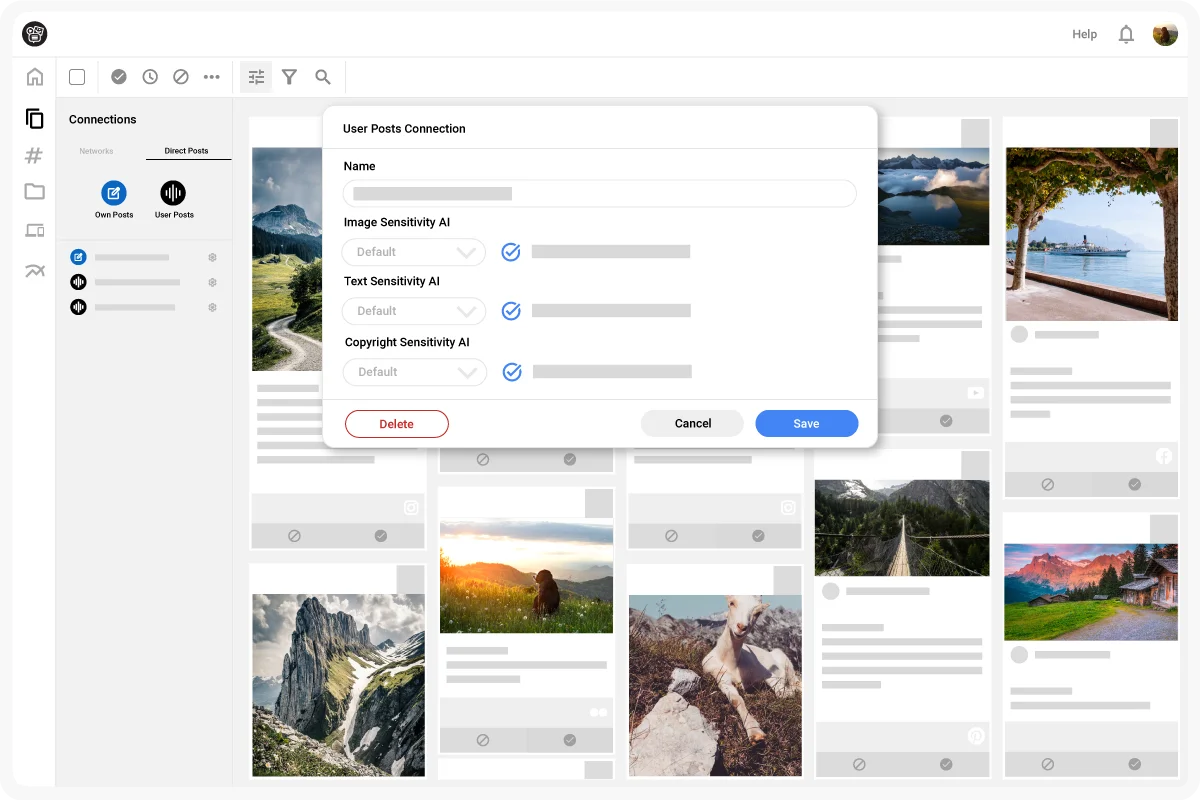The width and height of the screenshot is (1200, 800).
Task: Toggle the Copyright Sensitivity AI checkmark
Action: coord(512,371)
